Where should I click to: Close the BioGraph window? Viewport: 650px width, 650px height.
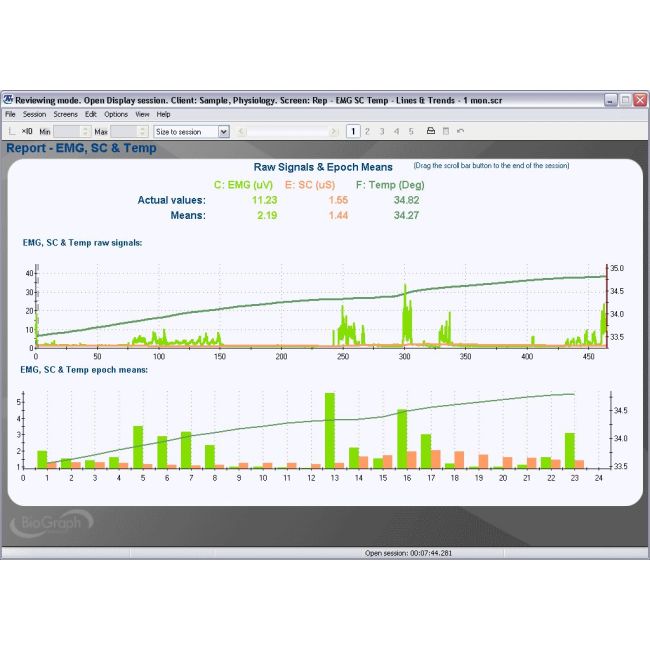pyautogui.click(x=640, y=100)
